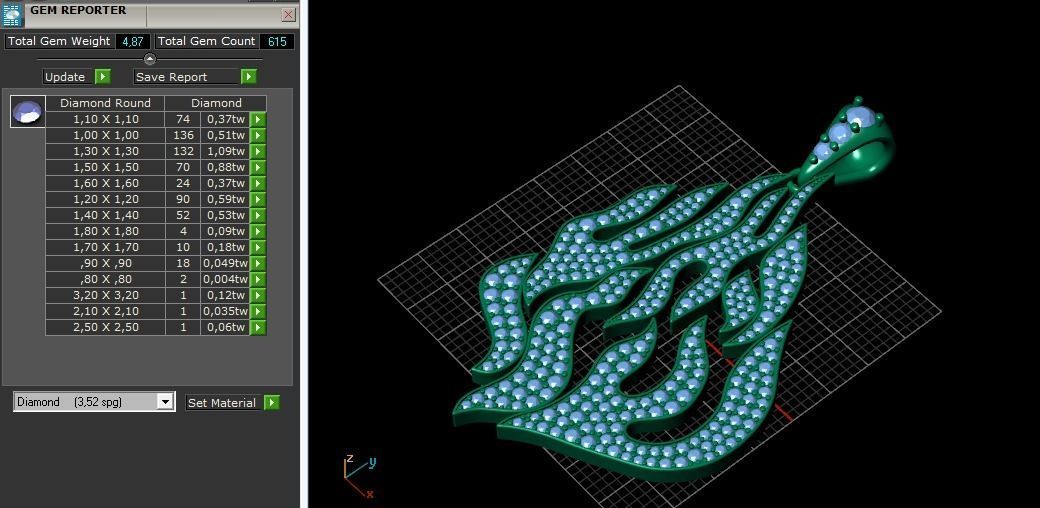1040x508 pixels.
Task: Select the 1,10 X 1,10 size cell
Action: pyautogui.click(x=105, y=119)
